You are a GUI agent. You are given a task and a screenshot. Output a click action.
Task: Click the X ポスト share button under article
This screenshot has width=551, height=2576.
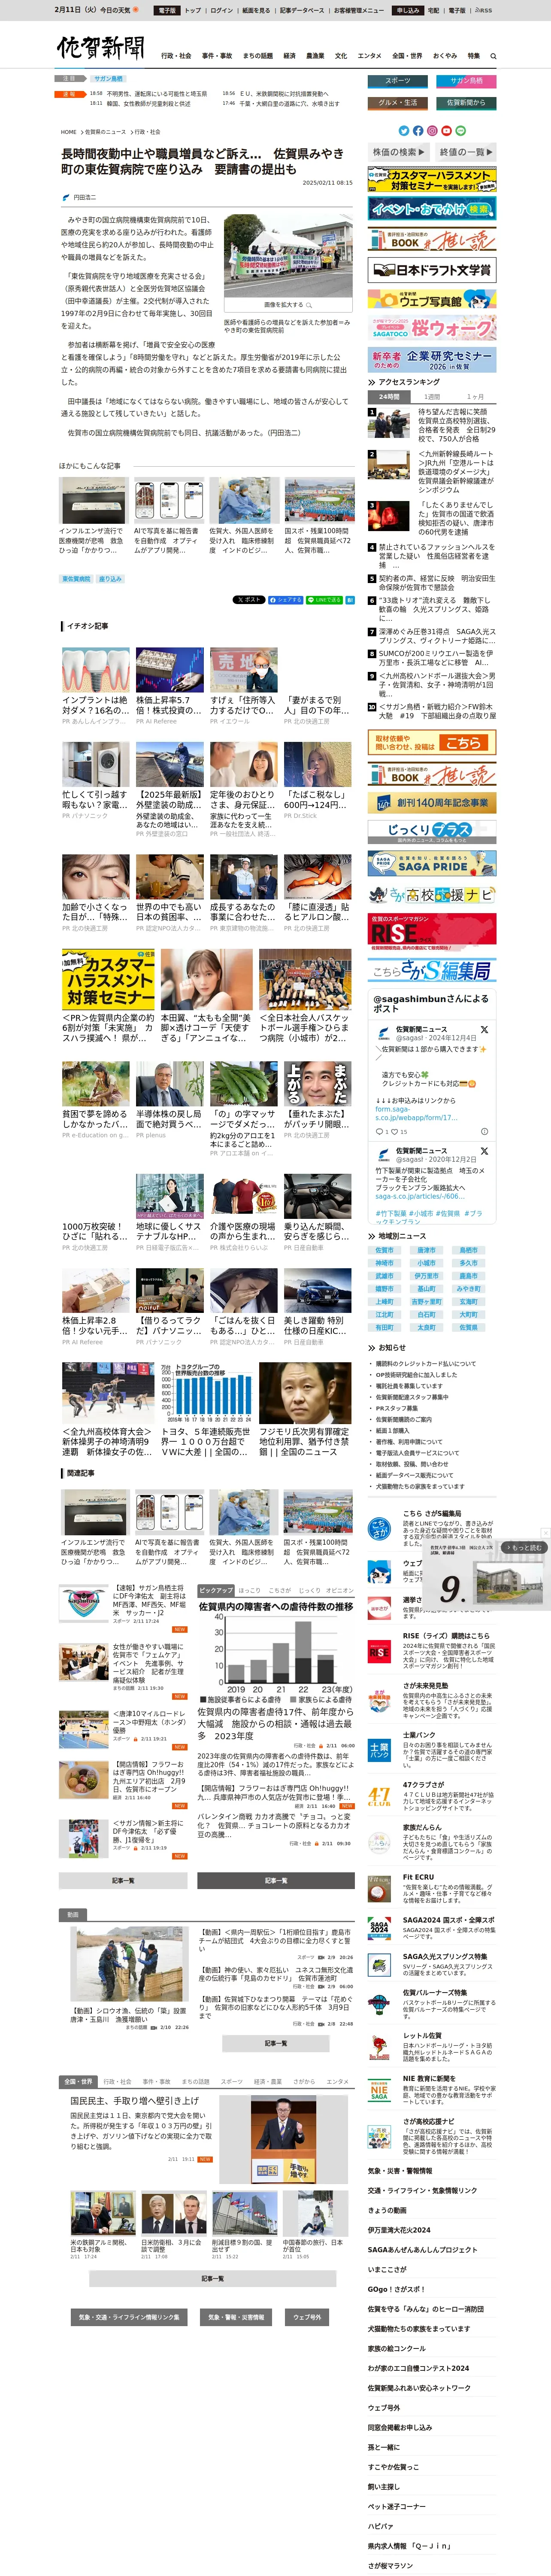pos(249,600)
